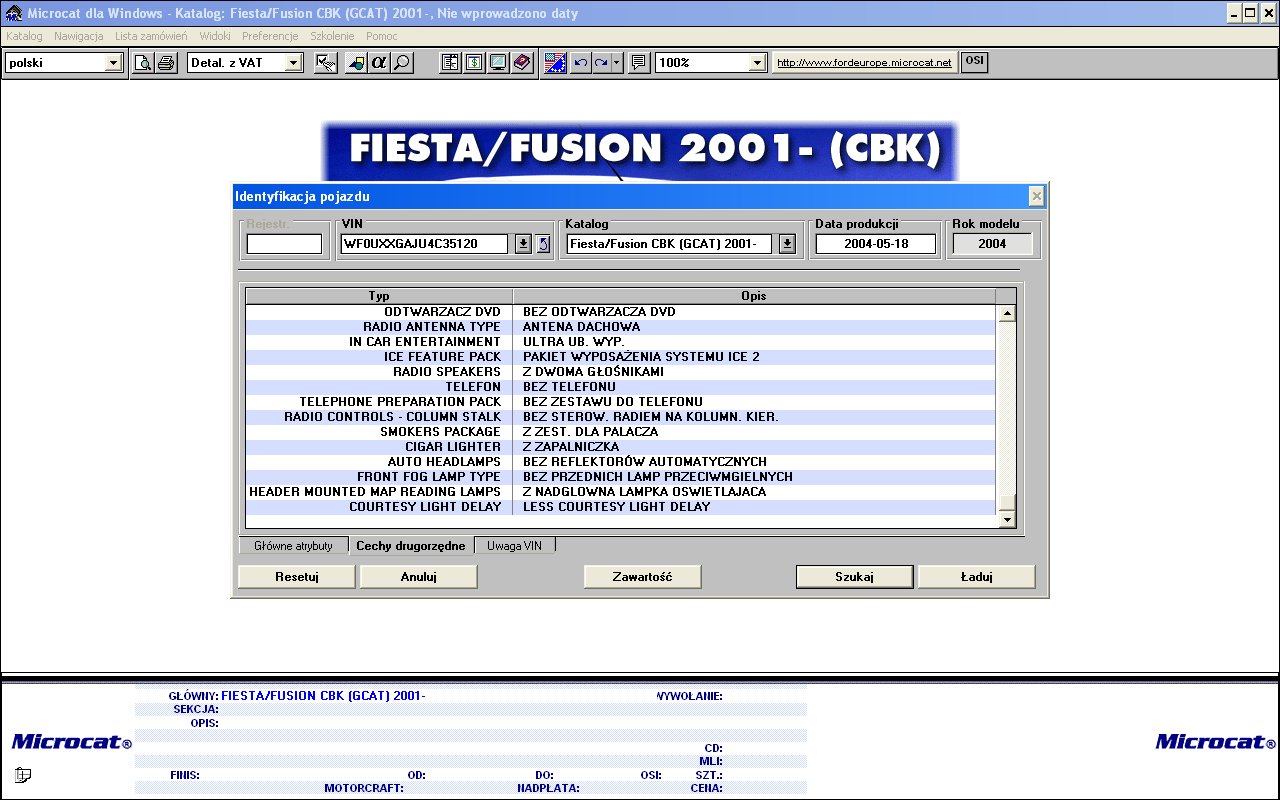Click the printer icon in toolbar
This screenshot has width=1280, height=800.
[x=166, y=63]
